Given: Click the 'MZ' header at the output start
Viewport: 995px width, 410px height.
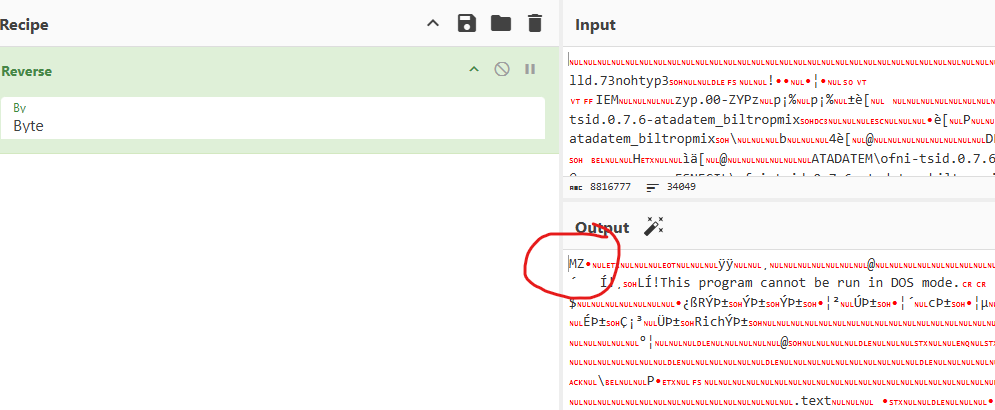Looking at the screenshot, I should click(577, 263).
